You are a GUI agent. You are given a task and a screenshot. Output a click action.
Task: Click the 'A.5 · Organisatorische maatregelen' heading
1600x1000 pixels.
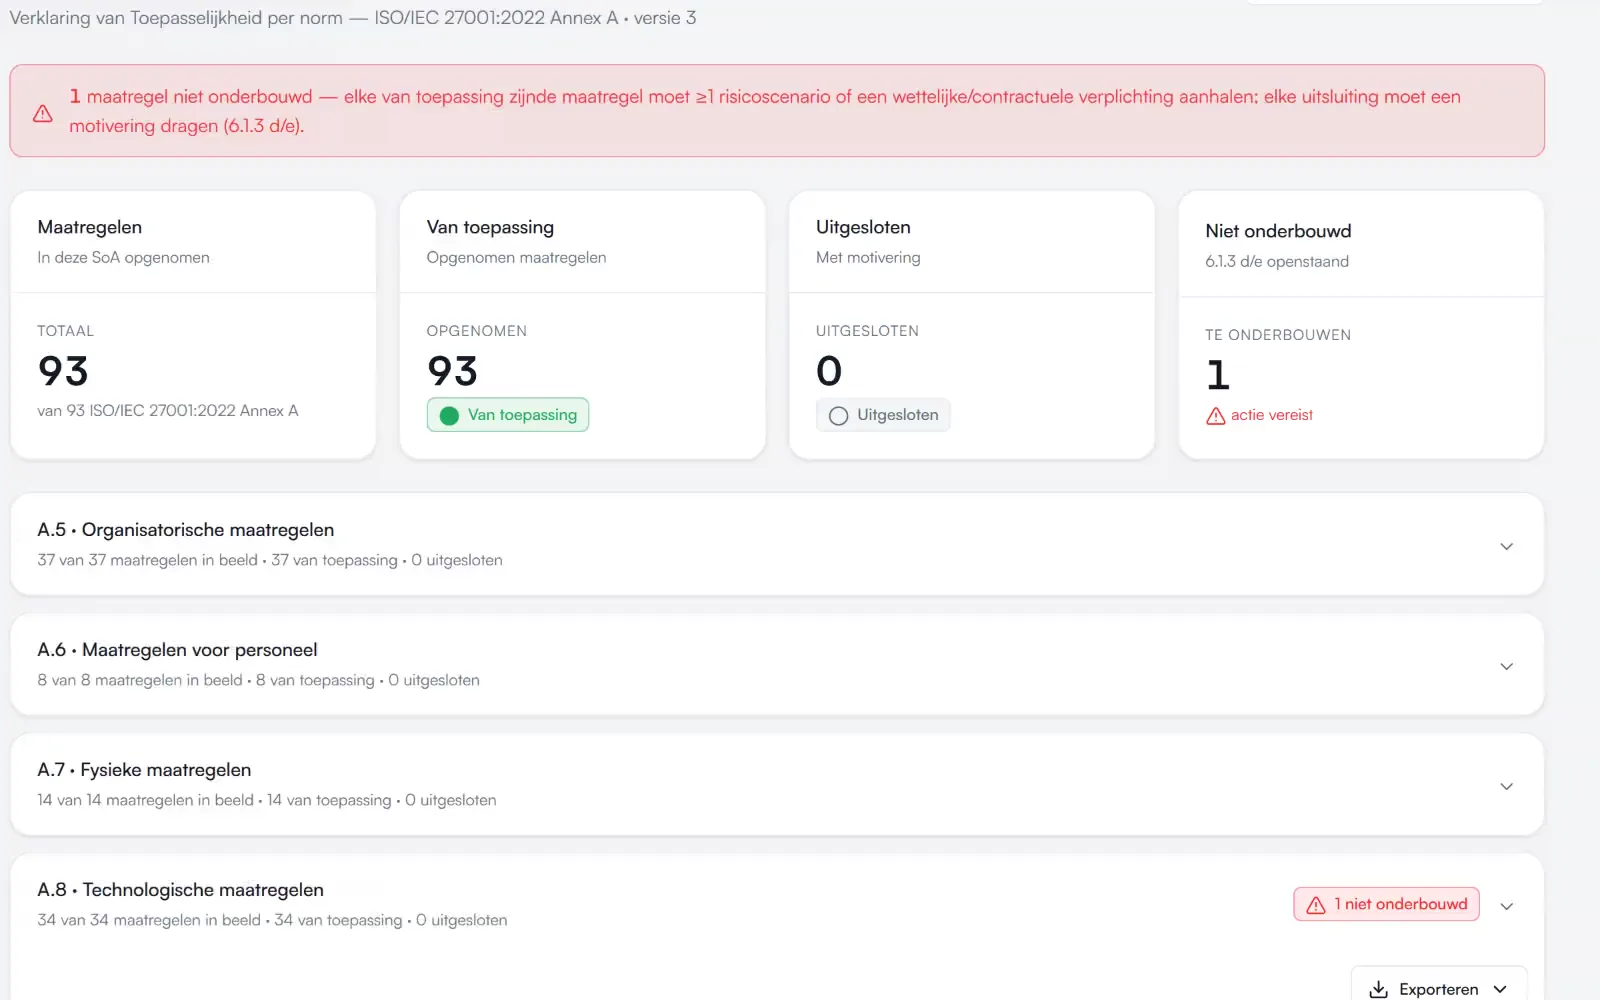(186, 530)
